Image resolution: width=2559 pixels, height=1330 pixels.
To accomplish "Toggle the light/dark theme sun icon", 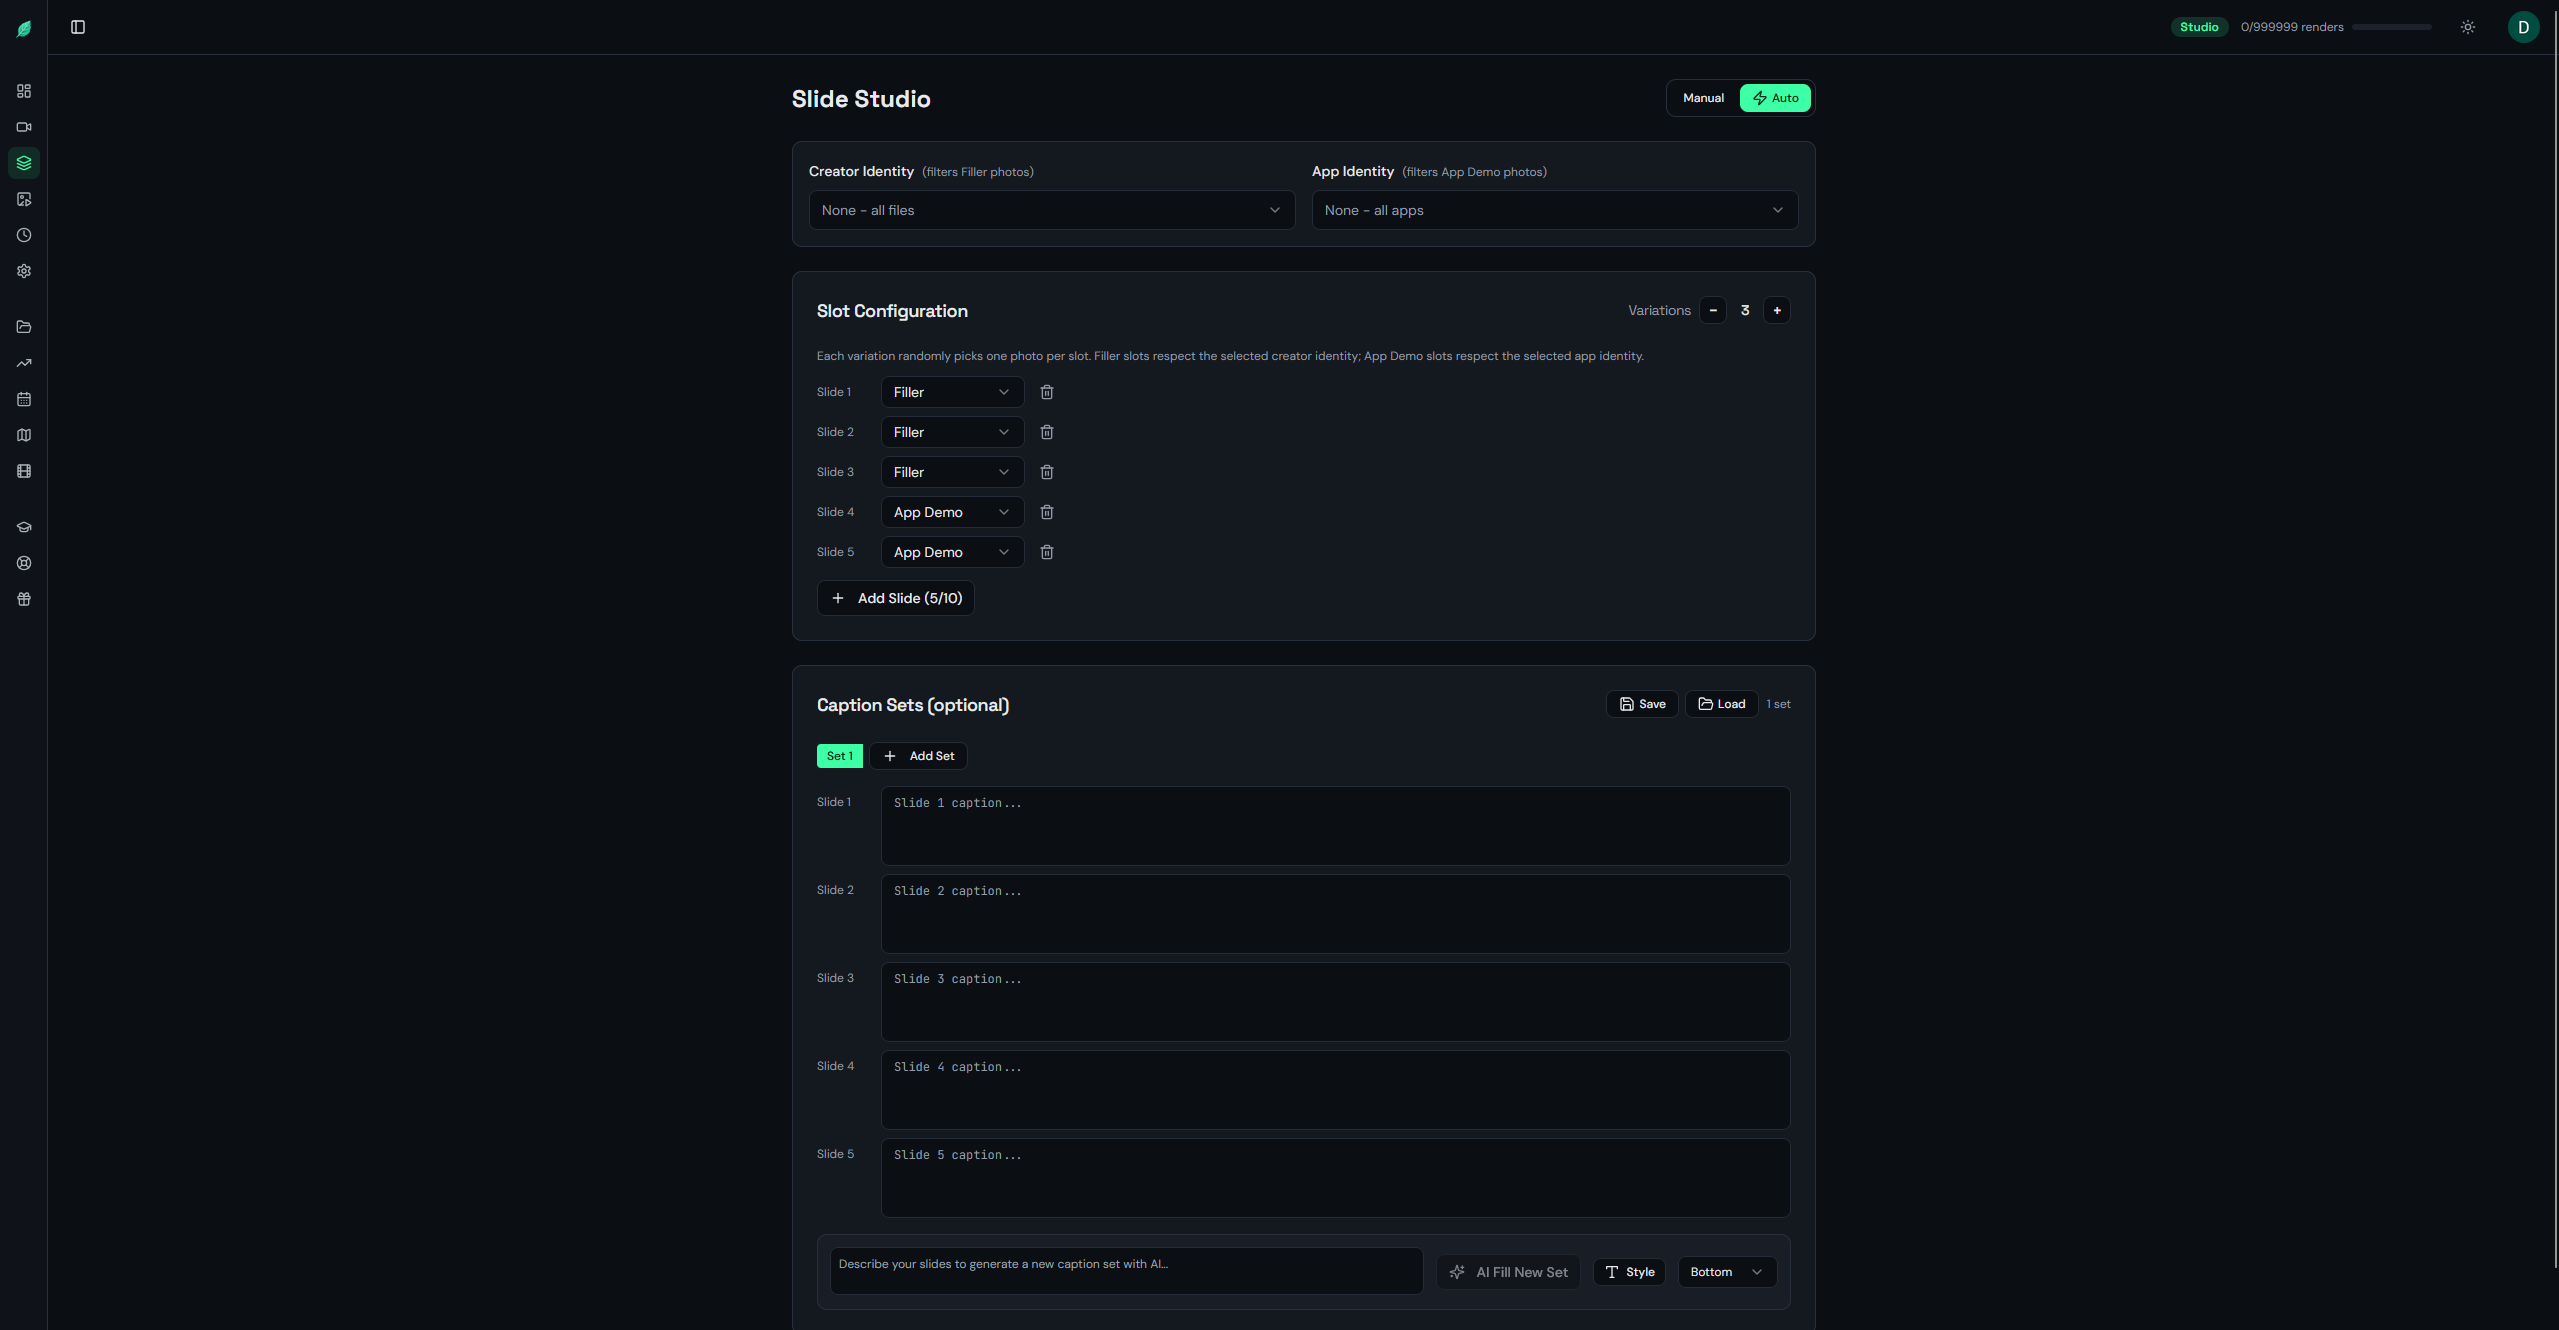I will coord(2467,27).
